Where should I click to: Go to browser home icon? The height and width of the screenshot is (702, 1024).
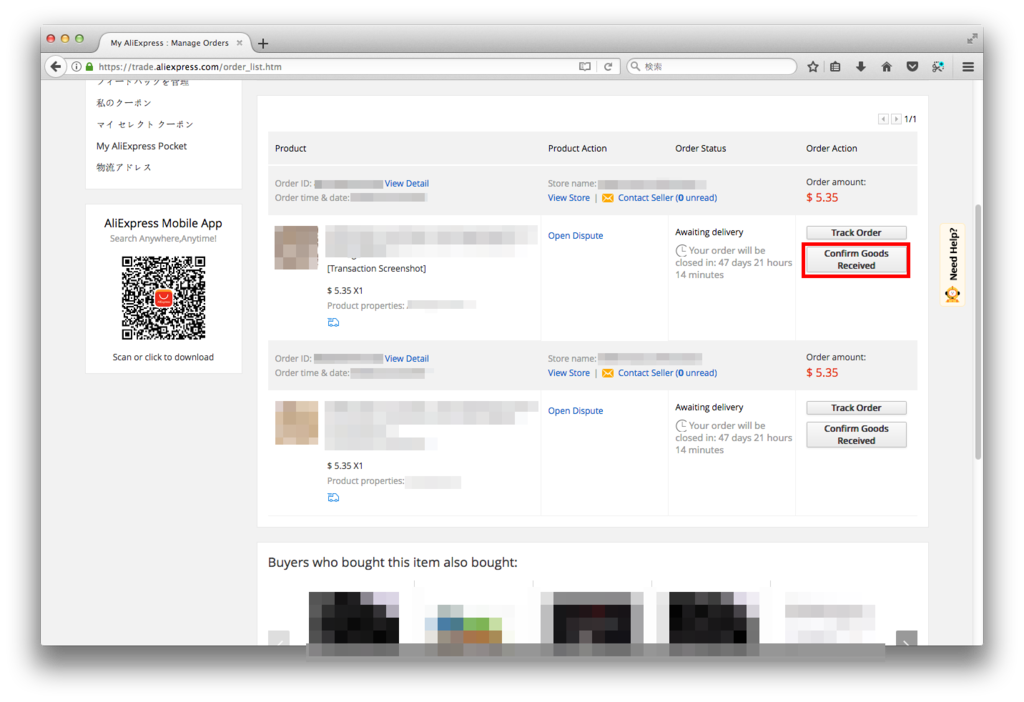pos(886,67)
